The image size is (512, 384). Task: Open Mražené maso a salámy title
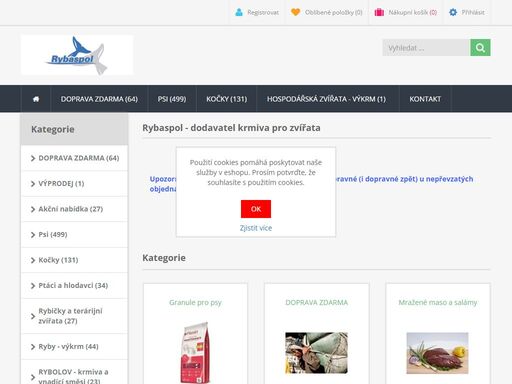(x=438, y=303)
